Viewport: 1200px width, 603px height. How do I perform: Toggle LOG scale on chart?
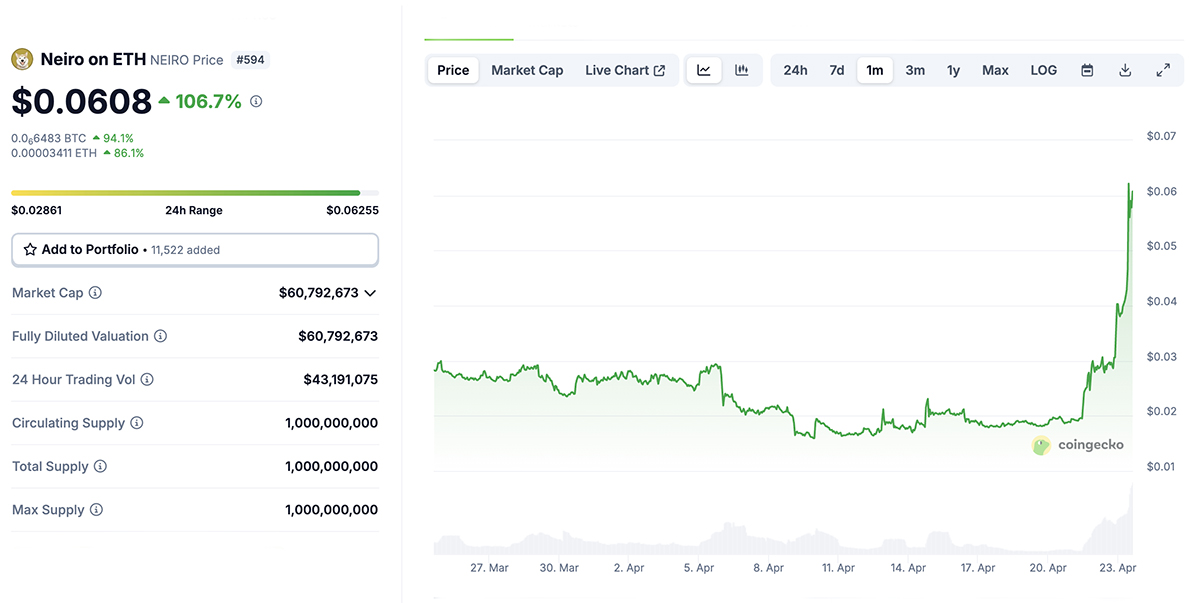pyautogui.click(x=1043, y=70)
